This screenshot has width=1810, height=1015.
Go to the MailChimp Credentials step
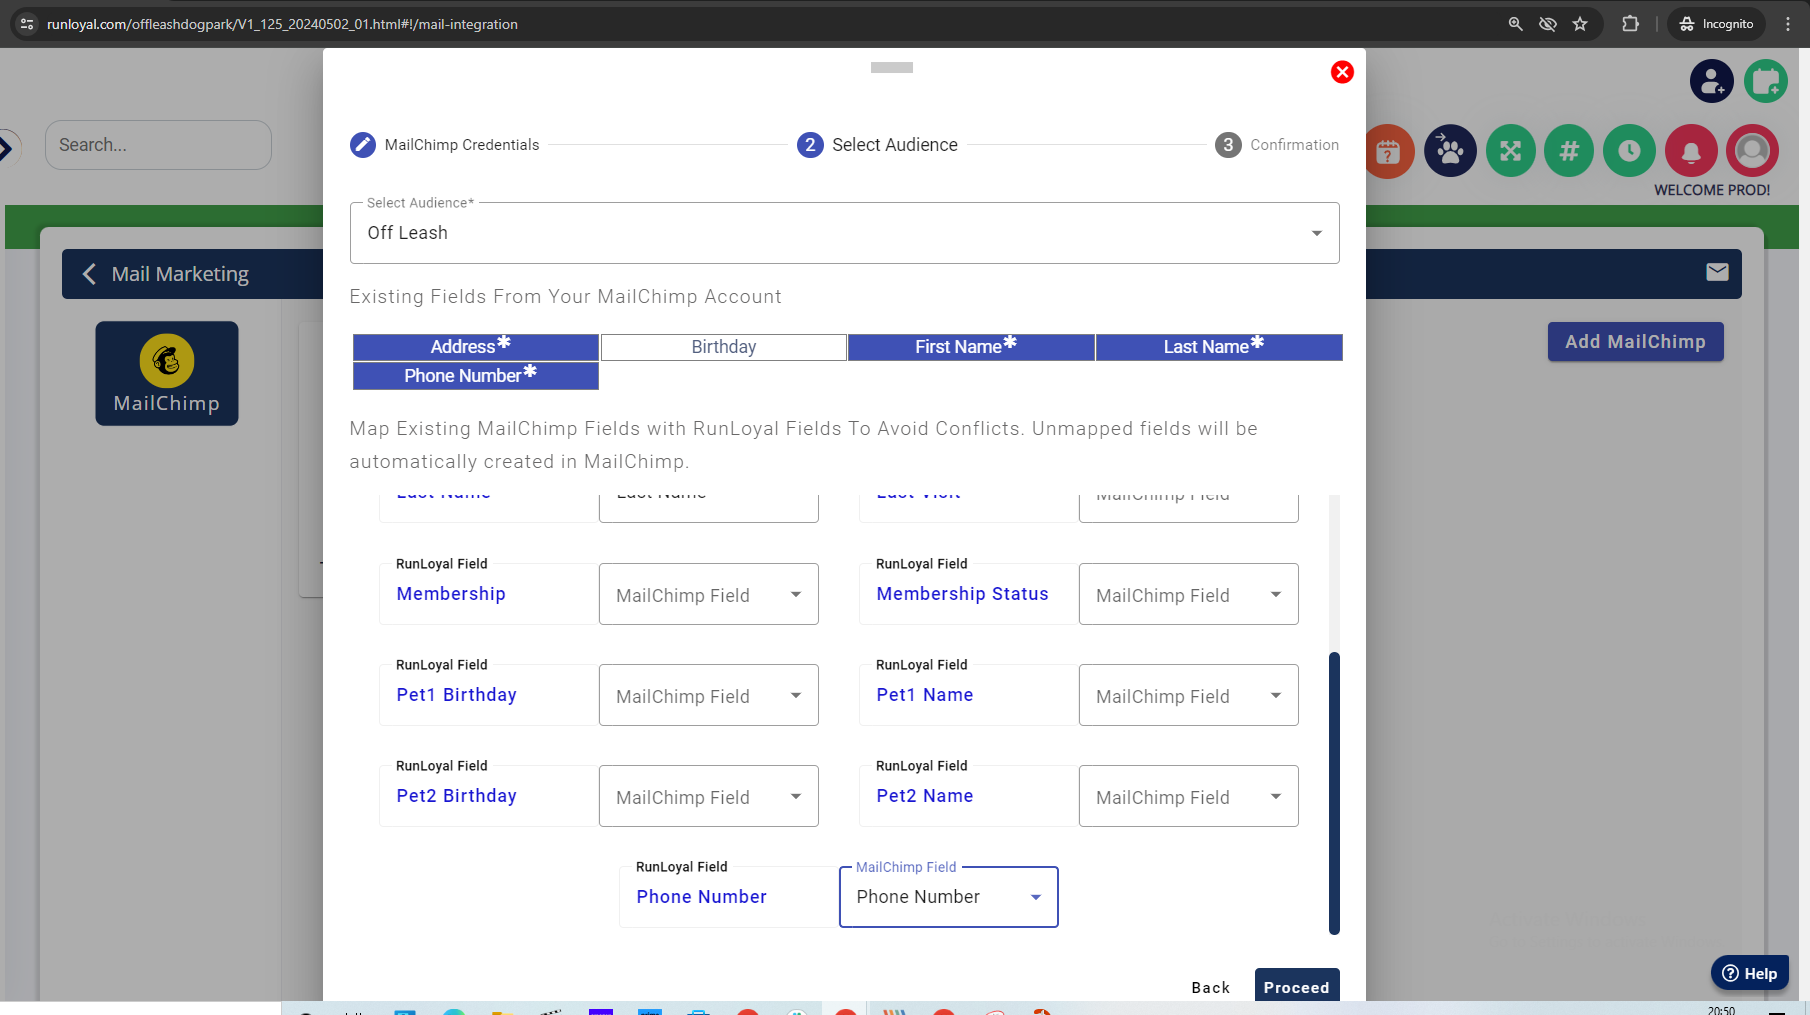tap(445, 145)
